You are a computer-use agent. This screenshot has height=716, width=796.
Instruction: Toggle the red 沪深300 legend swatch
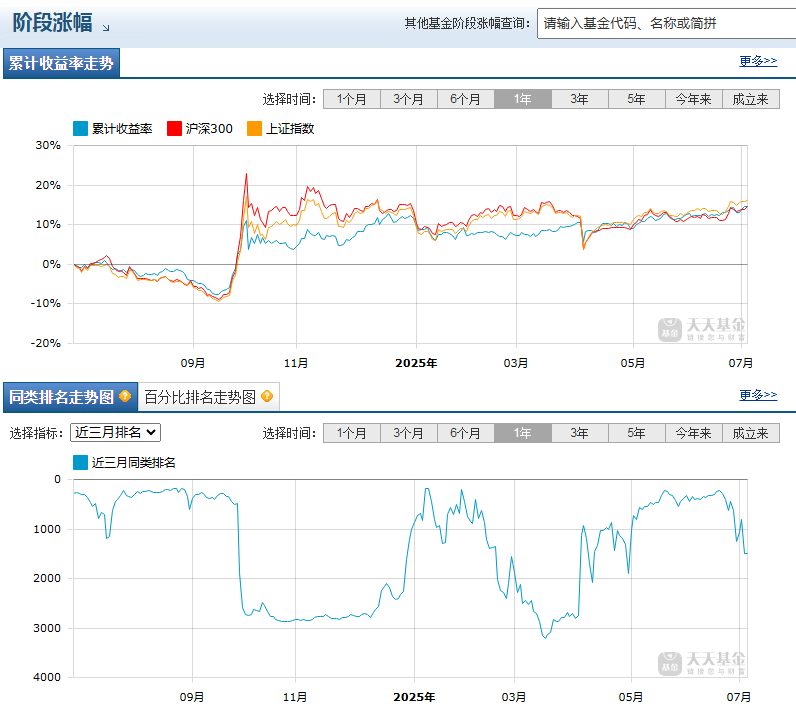(x=174, y=128)
